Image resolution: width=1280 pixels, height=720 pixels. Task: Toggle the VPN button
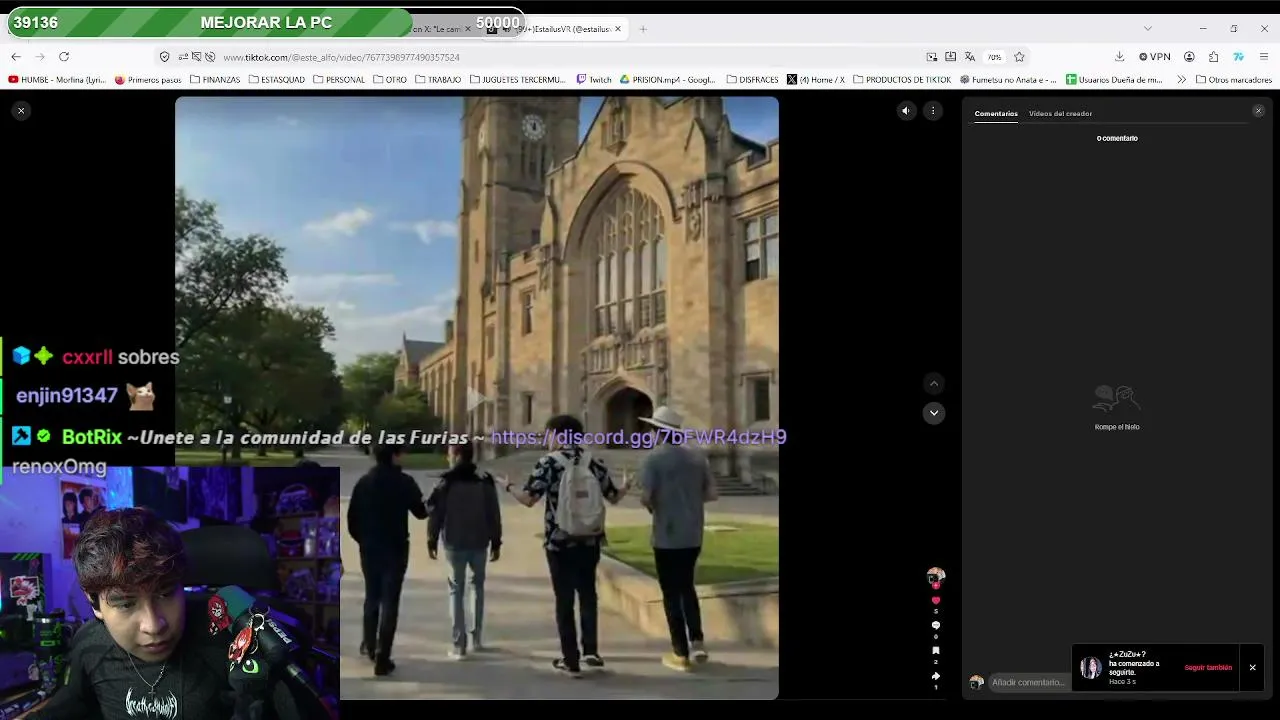coord(1154,57)
